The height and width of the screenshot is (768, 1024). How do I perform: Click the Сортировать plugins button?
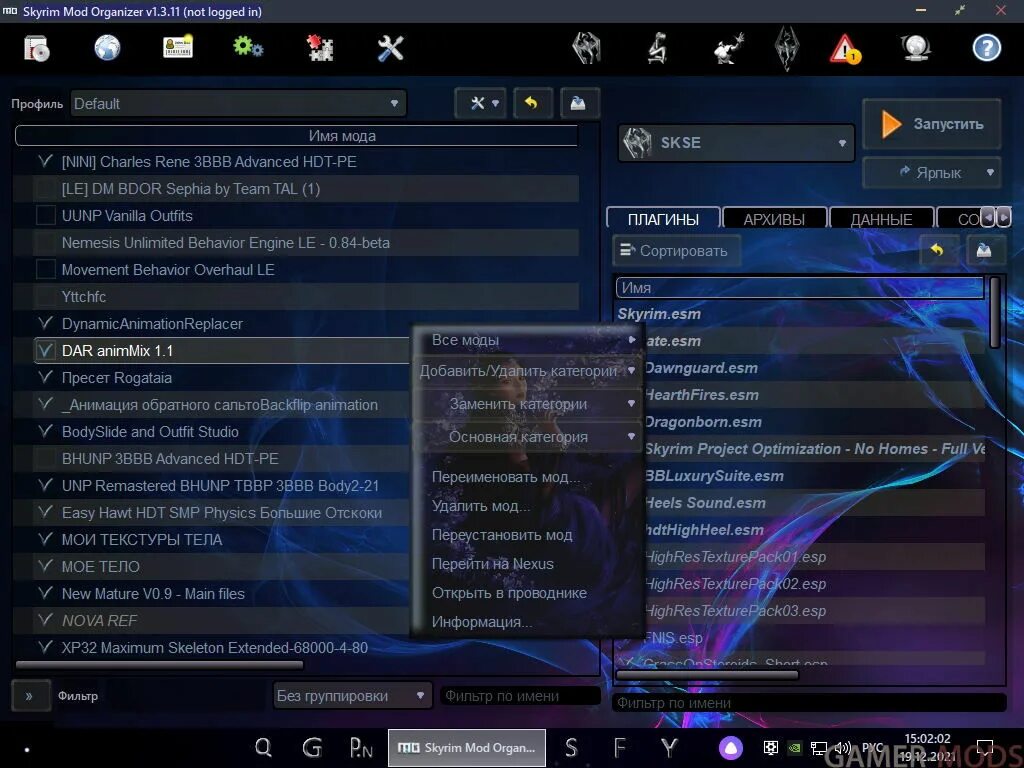click(x=677, y=250)
